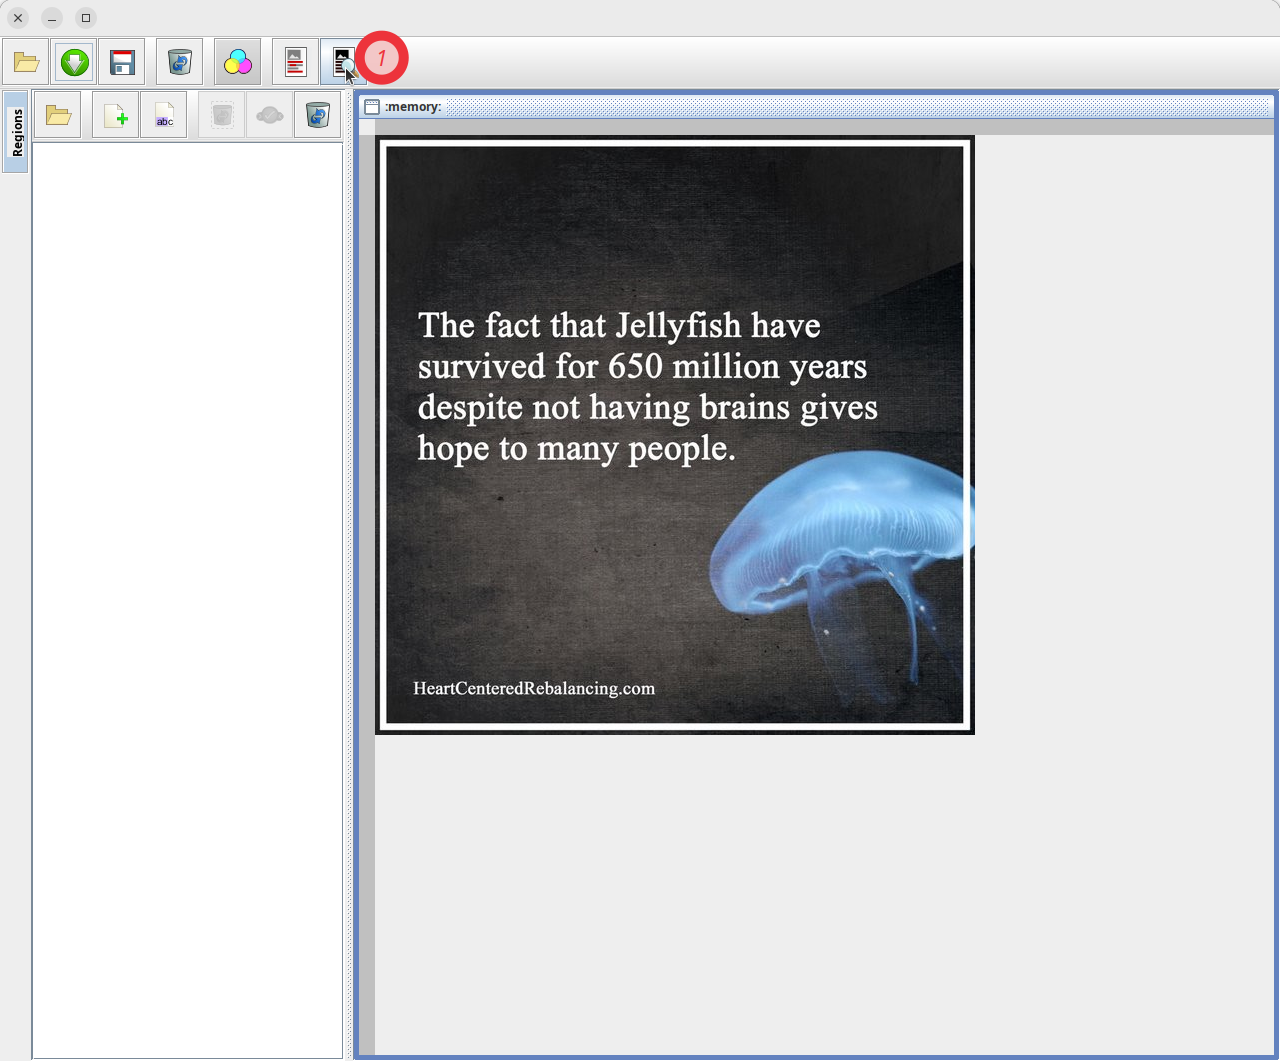Click the green download arrow button
Viewport: 1280px width, 1061px height.
[x=74, y=62]
